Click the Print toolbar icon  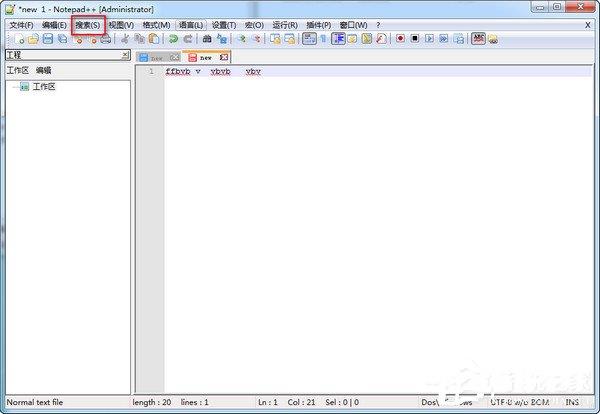tap(105, 39)
